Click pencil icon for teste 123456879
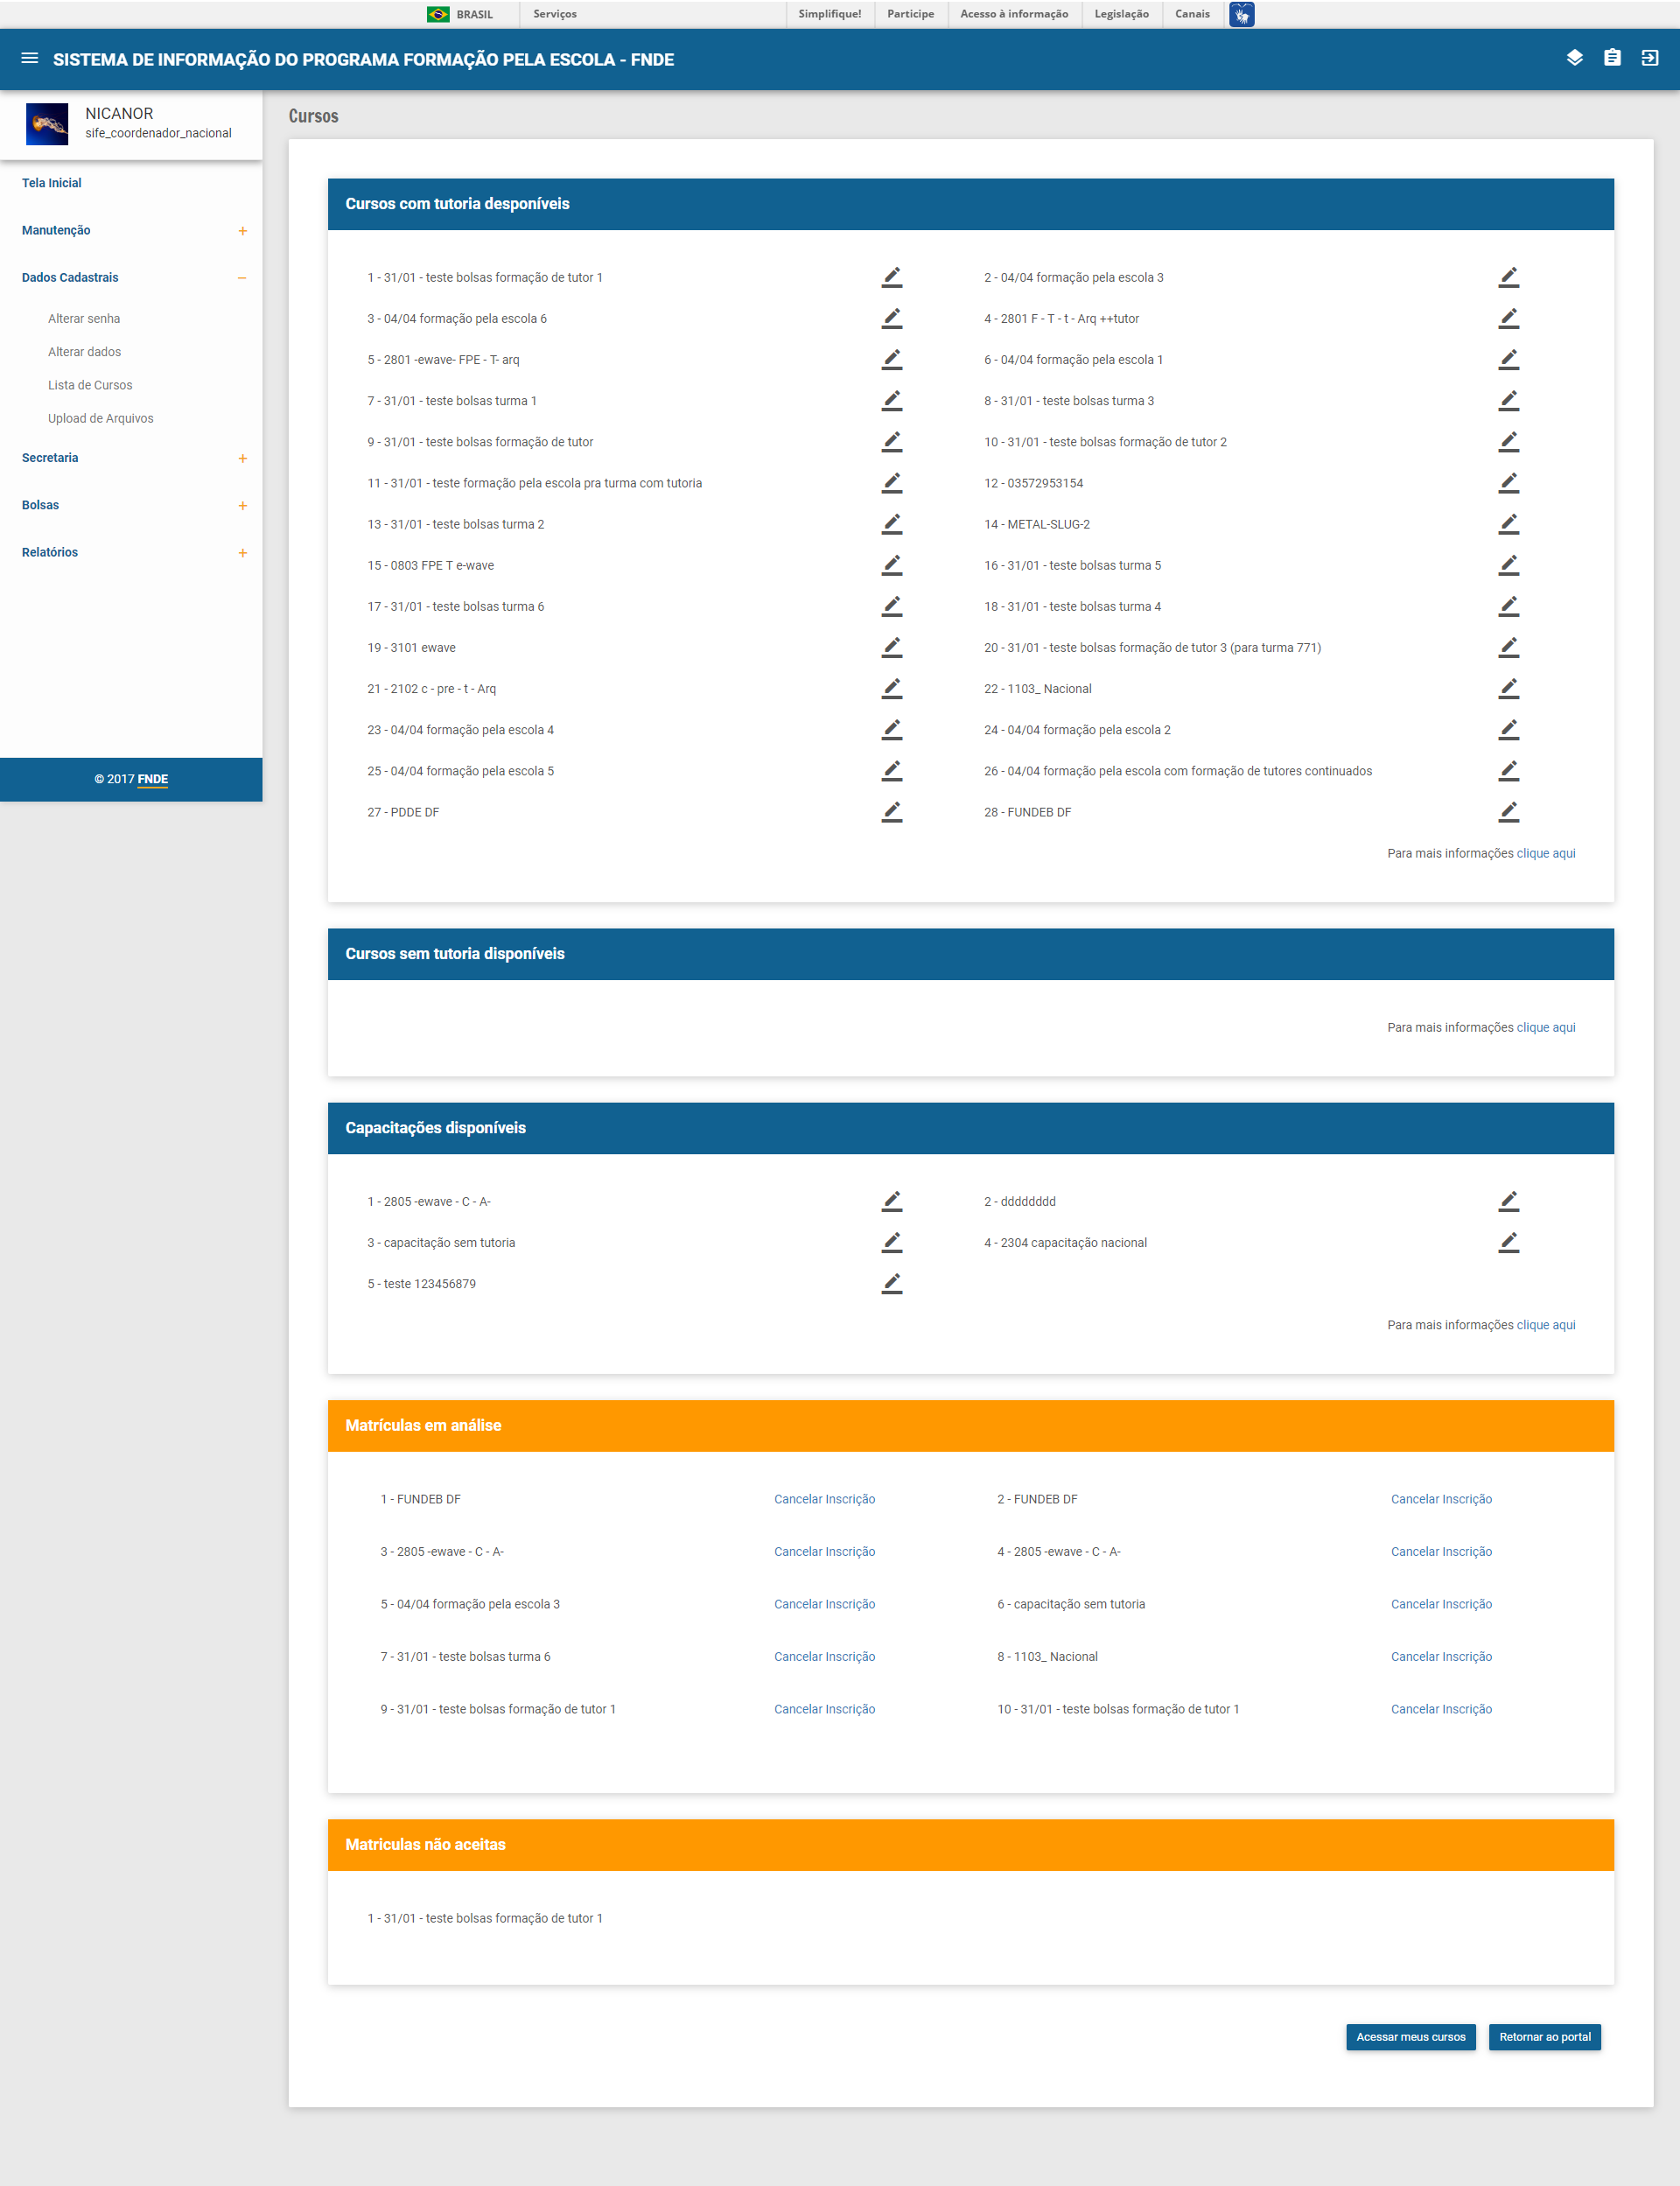This screenshot has height=2186, width=1680. 891,1284
